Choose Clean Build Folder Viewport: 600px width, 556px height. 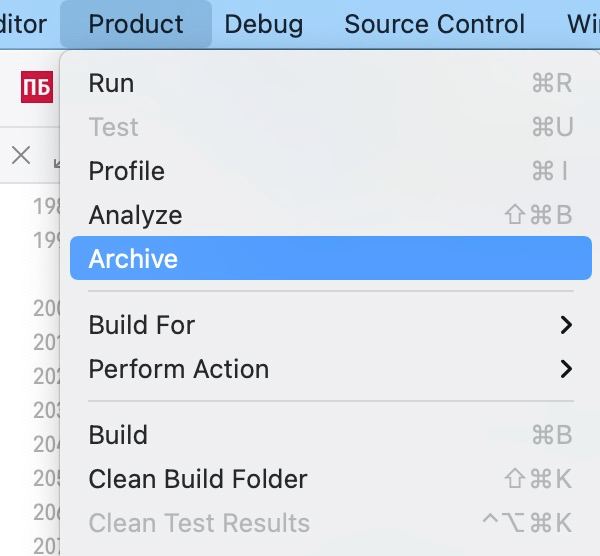pos(331,479)
